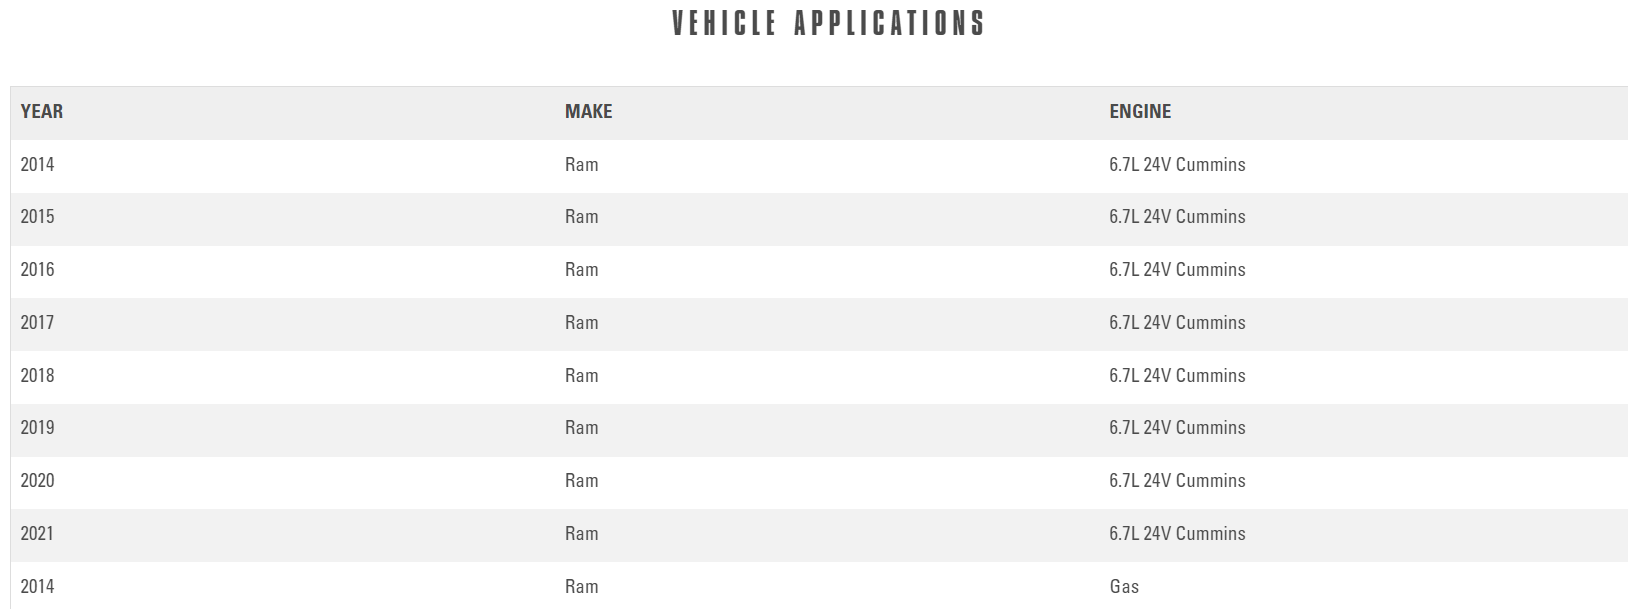Select 6.7L 24V Cummins in the 2018 row
1628x609 pixels.
(x=1177, y=376)
